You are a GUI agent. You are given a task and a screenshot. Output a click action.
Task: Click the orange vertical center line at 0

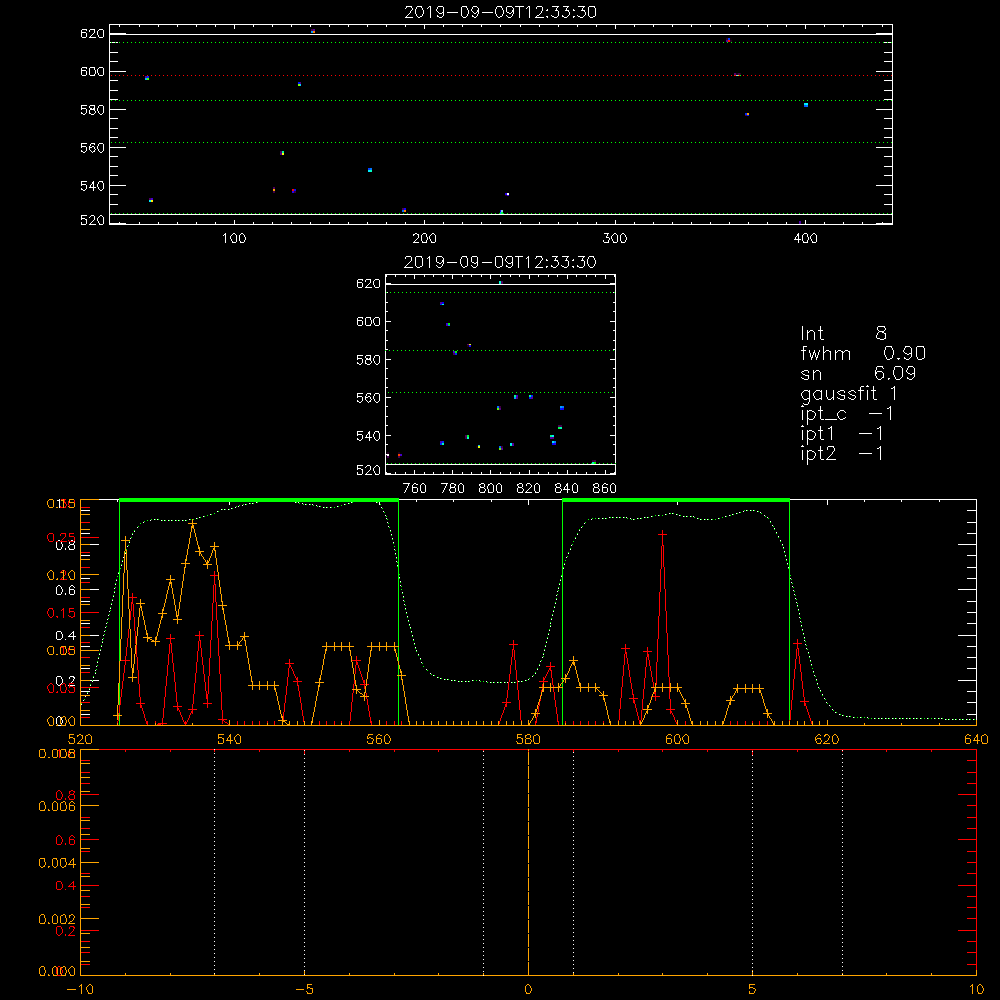click(x=528, y=862)
